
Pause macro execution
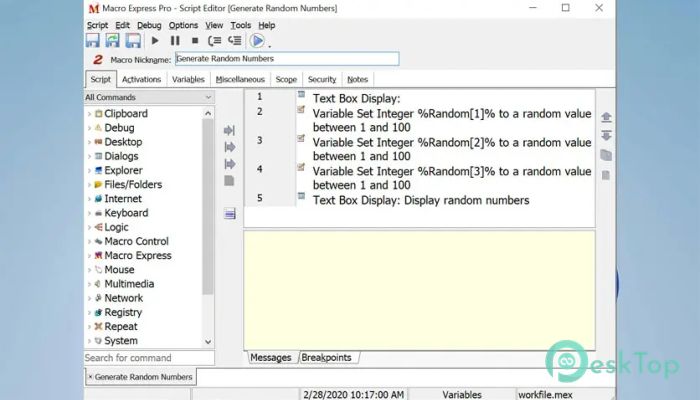click(175, 41)
